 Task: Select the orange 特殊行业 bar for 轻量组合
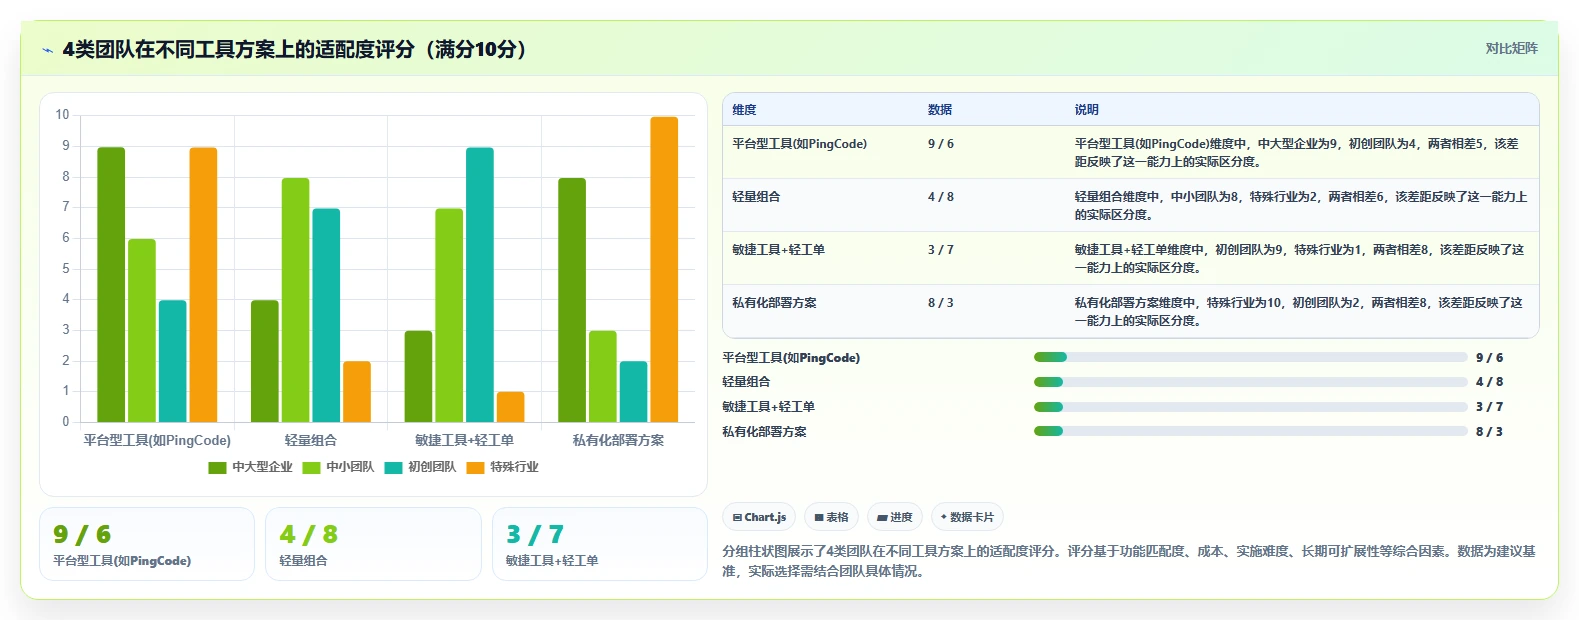click(x=357, y=392)
